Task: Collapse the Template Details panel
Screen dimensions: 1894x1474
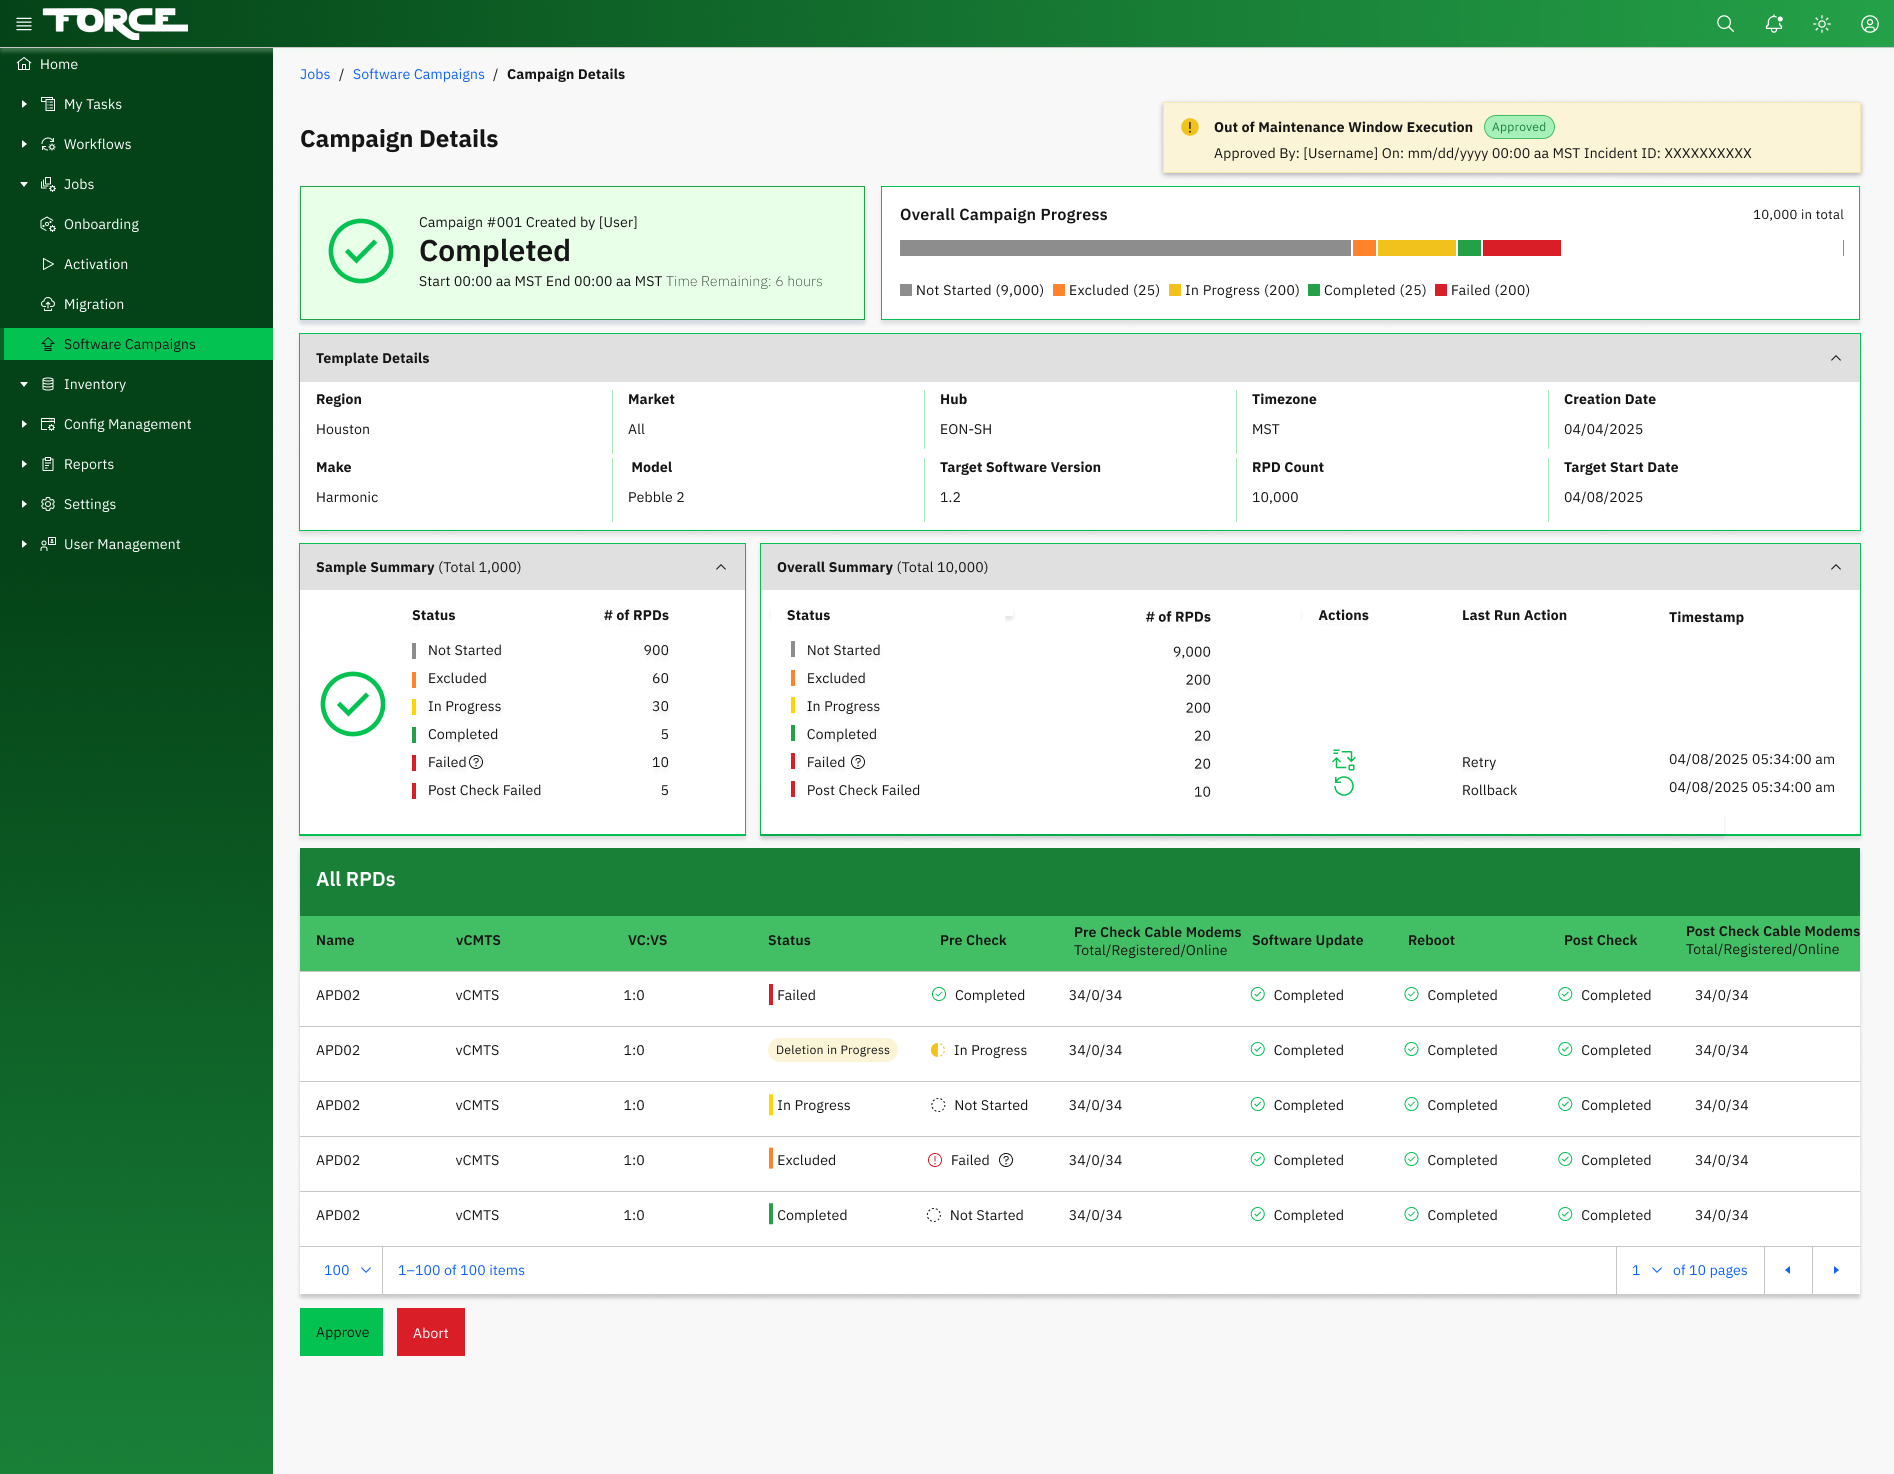Action: click(x=1835, y=358)
